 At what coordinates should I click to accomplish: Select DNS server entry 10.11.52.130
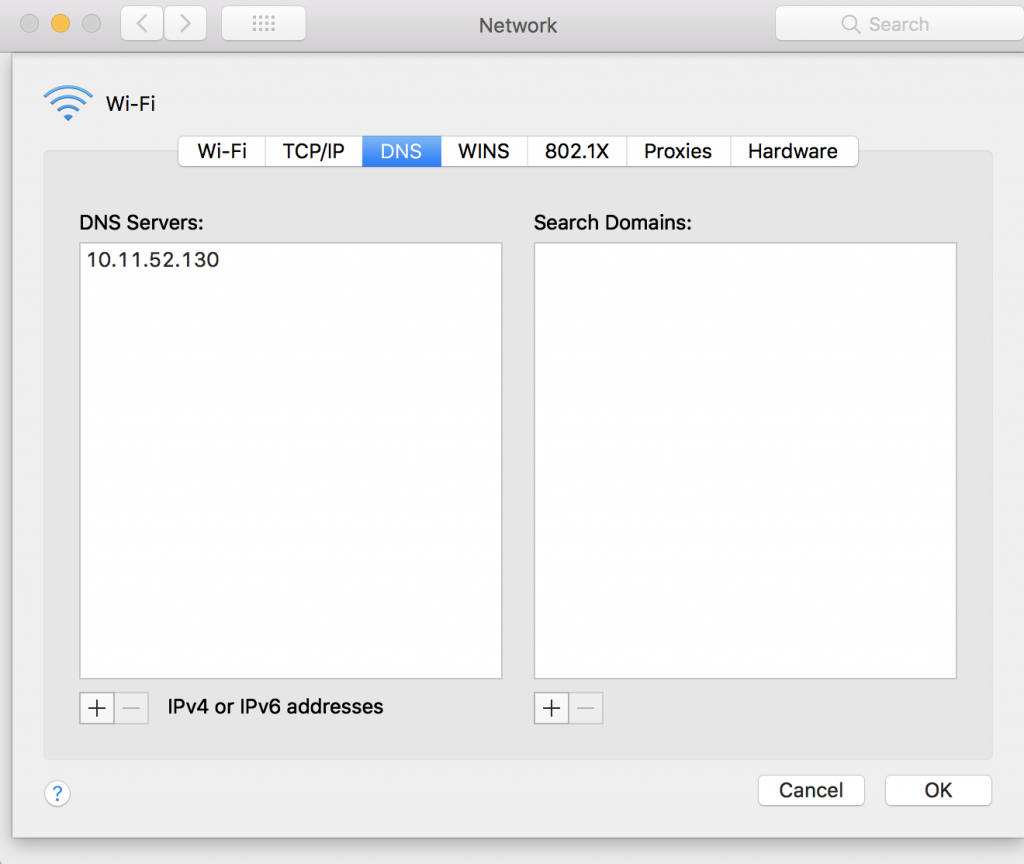[291, 260]
